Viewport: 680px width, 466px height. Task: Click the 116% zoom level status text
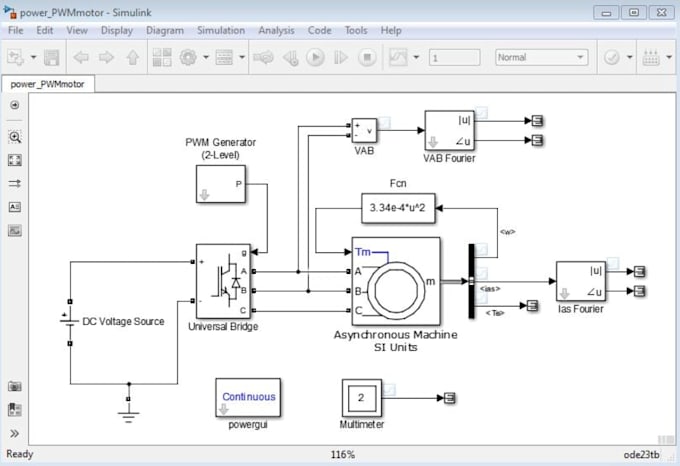[343, 455]
